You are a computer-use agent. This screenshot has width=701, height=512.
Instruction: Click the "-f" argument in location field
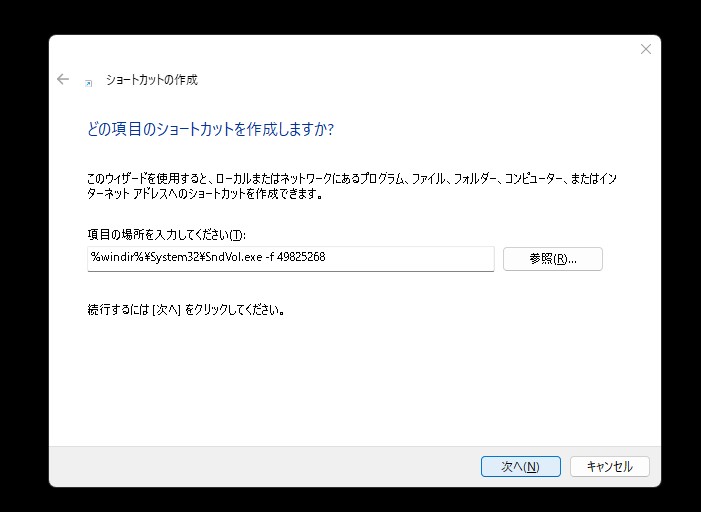pos(269,258)
